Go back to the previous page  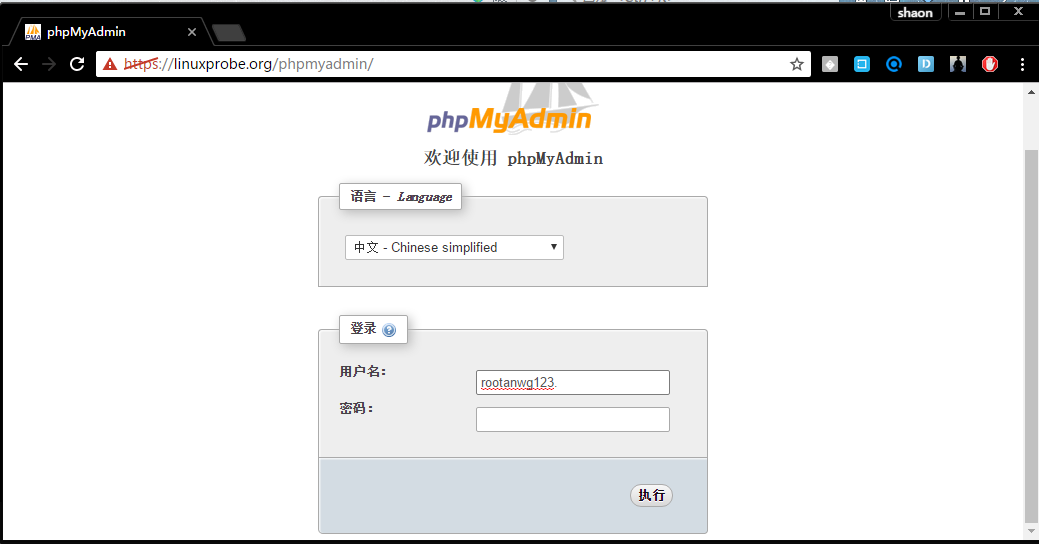pyautogui.click(x=21, y=64)
